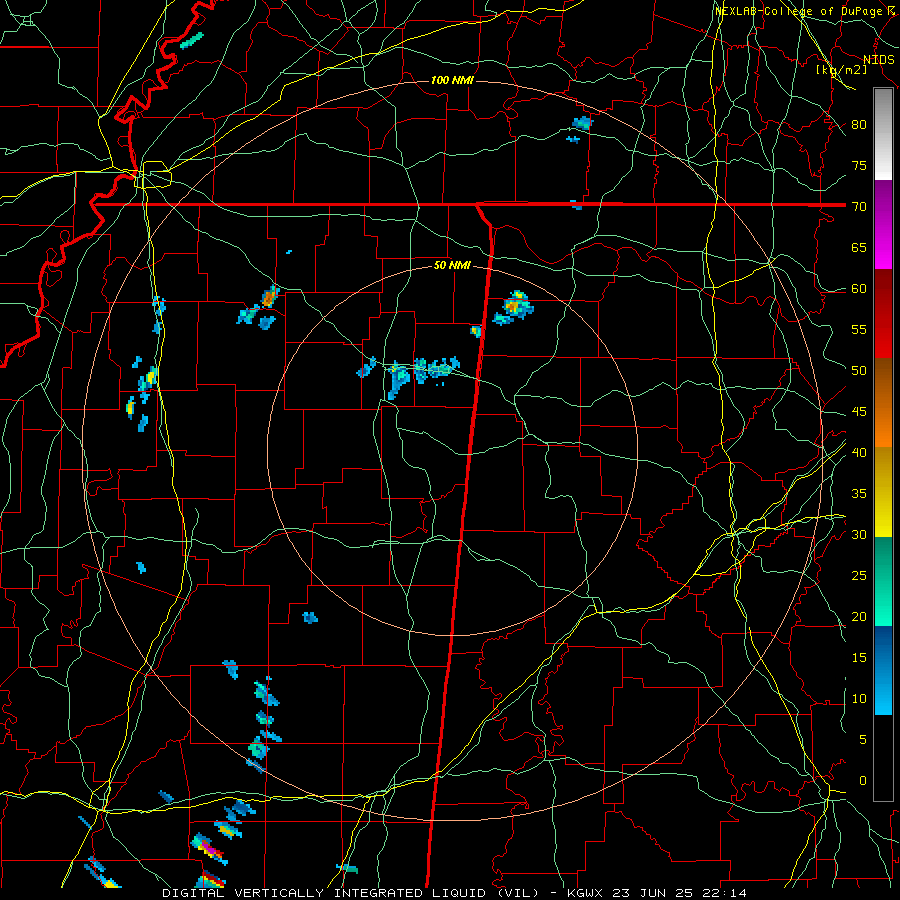Select the 65 value on the VIL scale
Screen dimensions: 900x900
(x=859, y=247)
